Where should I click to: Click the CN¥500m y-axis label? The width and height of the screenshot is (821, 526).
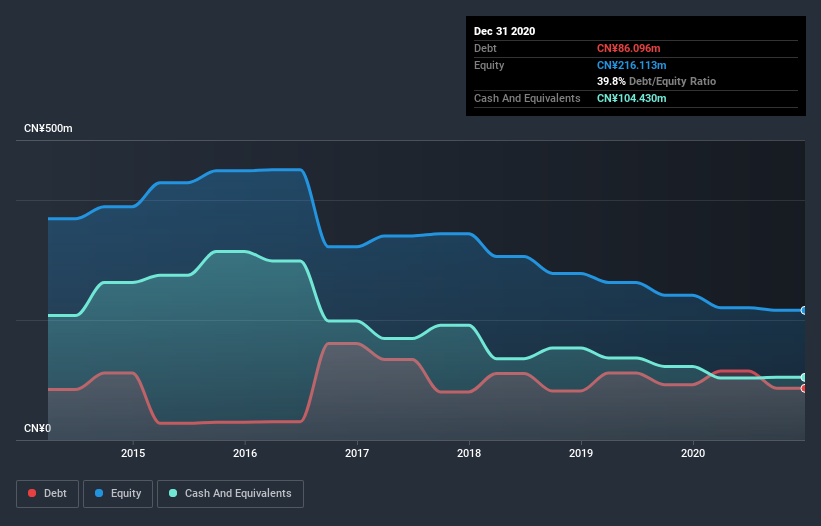[x=48, y=129]
